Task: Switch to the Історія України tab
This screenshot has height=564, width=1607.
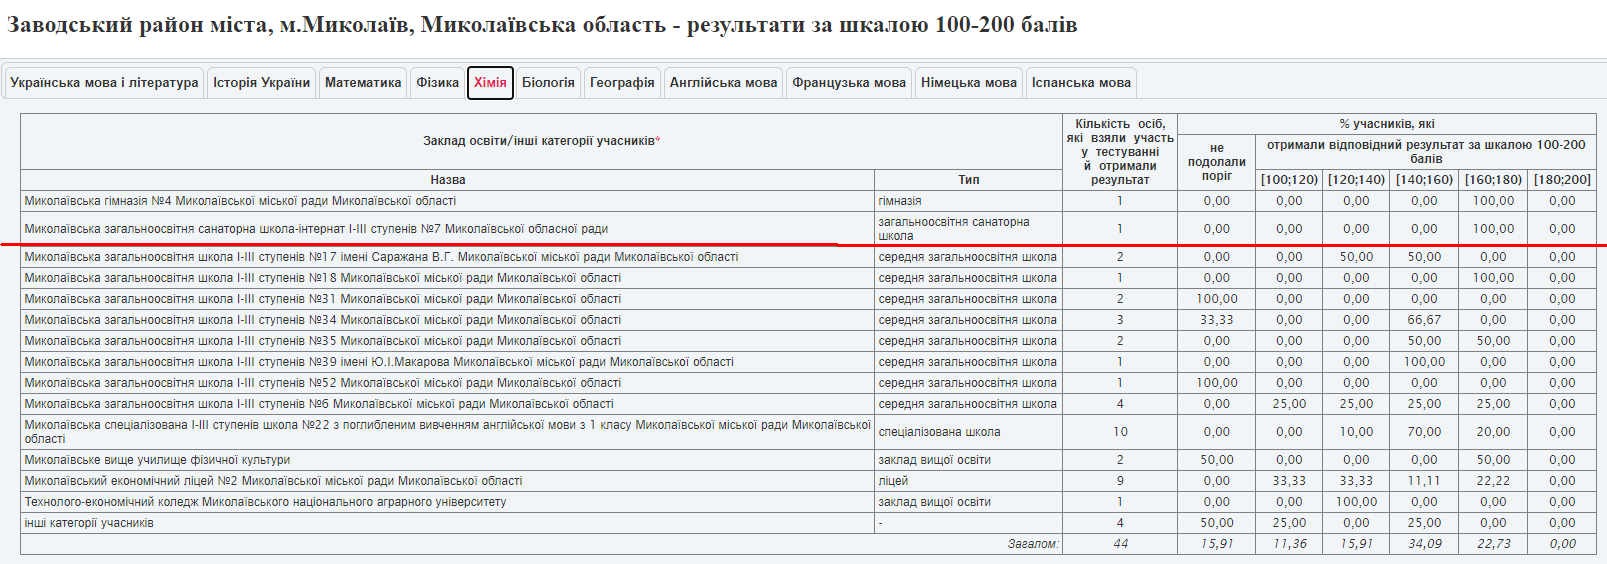Action: [x=261, y=83]
